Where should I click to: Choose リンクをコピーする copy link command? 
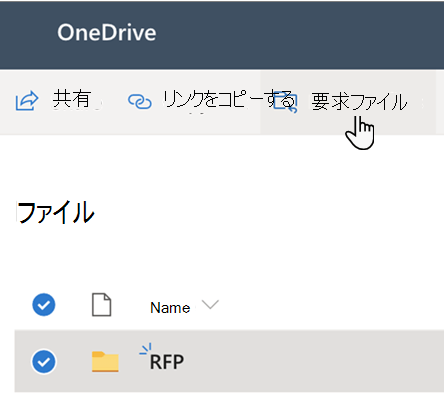(228, 99)
